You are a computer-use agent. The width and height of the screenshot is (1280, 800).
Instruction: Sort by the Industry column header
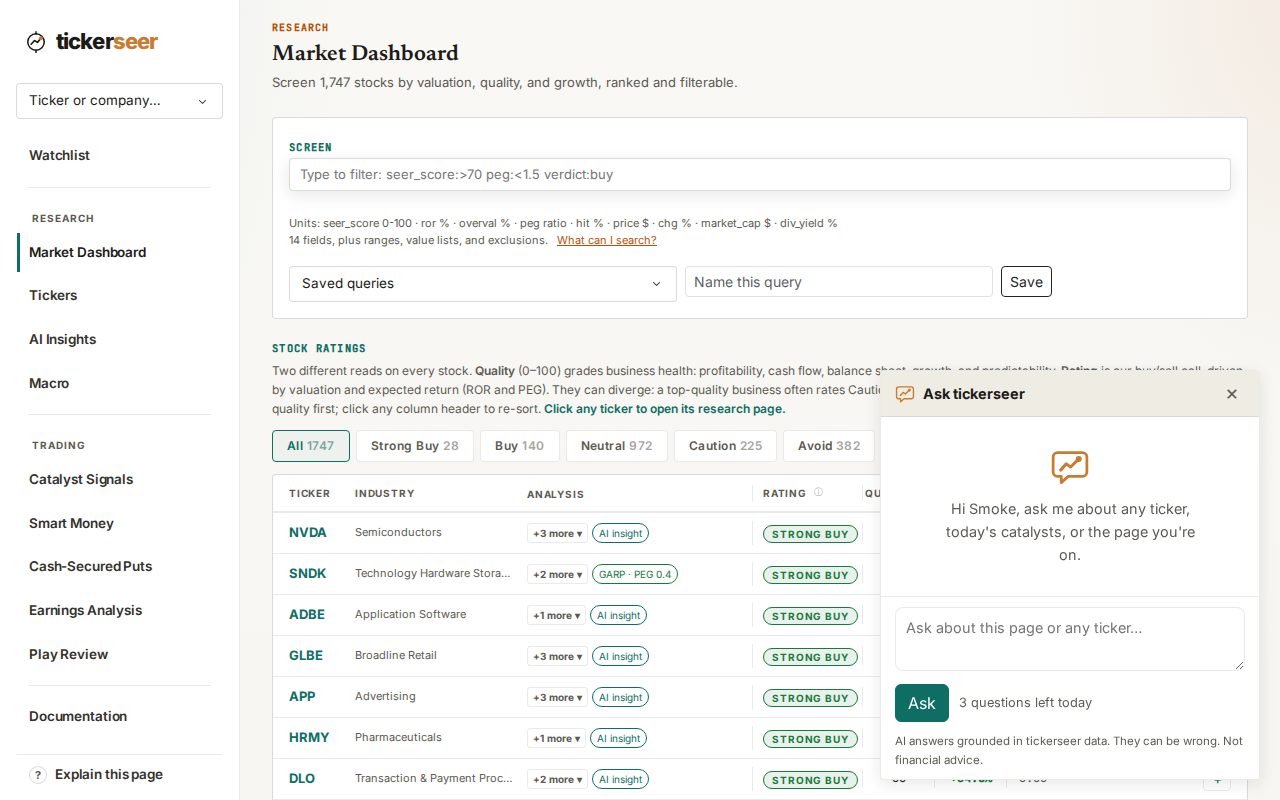click(385, 493)
